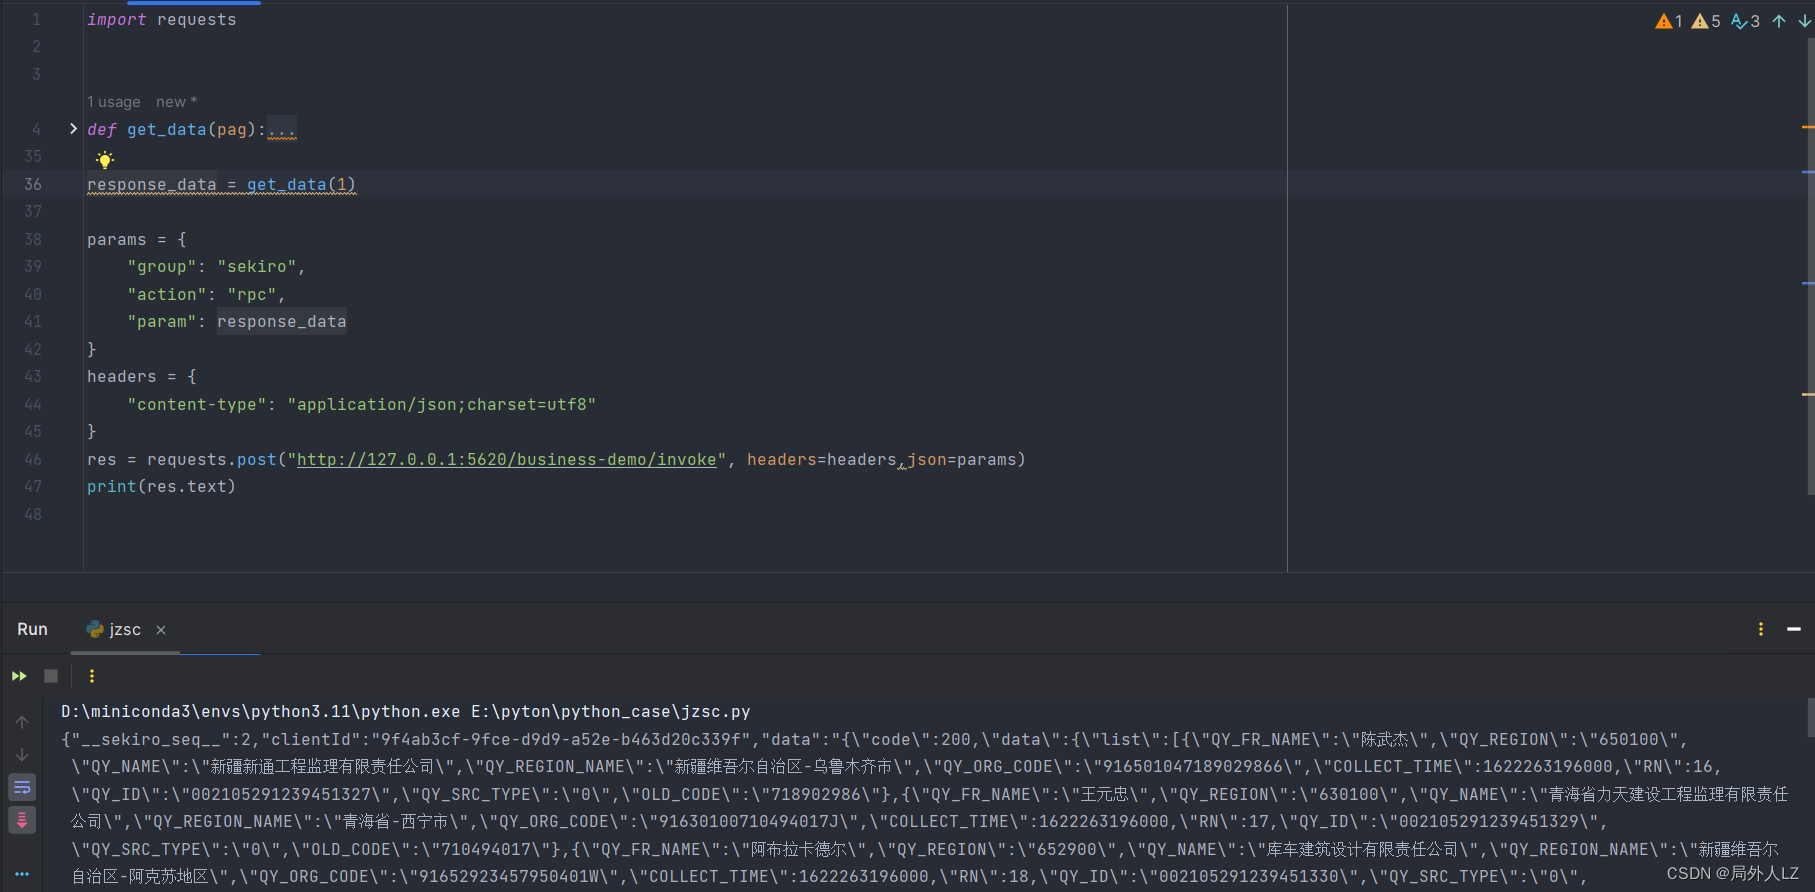
Task: Click the Run tool window title
Action: point(32,629)
